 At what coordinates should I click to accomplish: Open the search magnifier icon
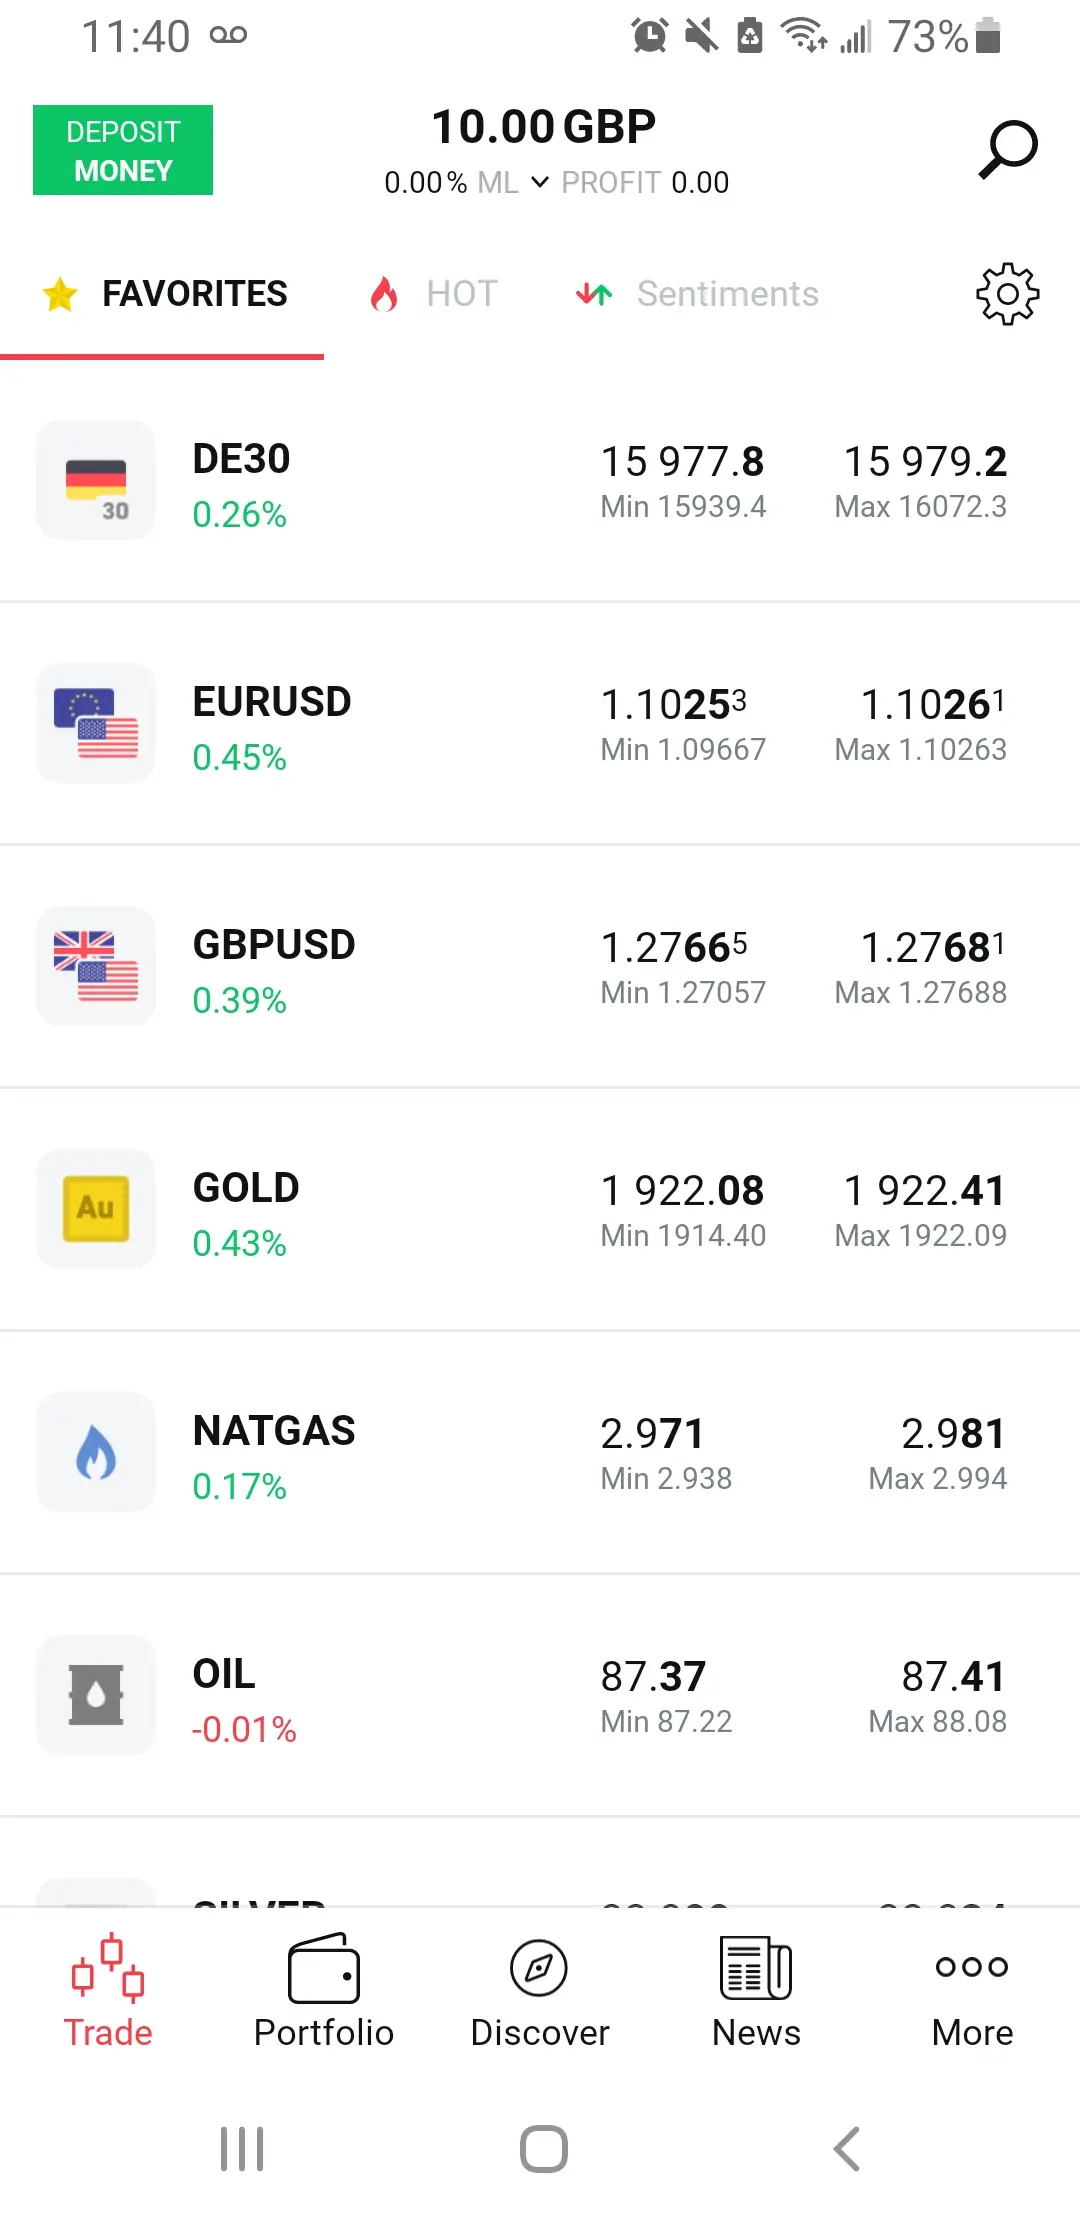pos(1007,150)
